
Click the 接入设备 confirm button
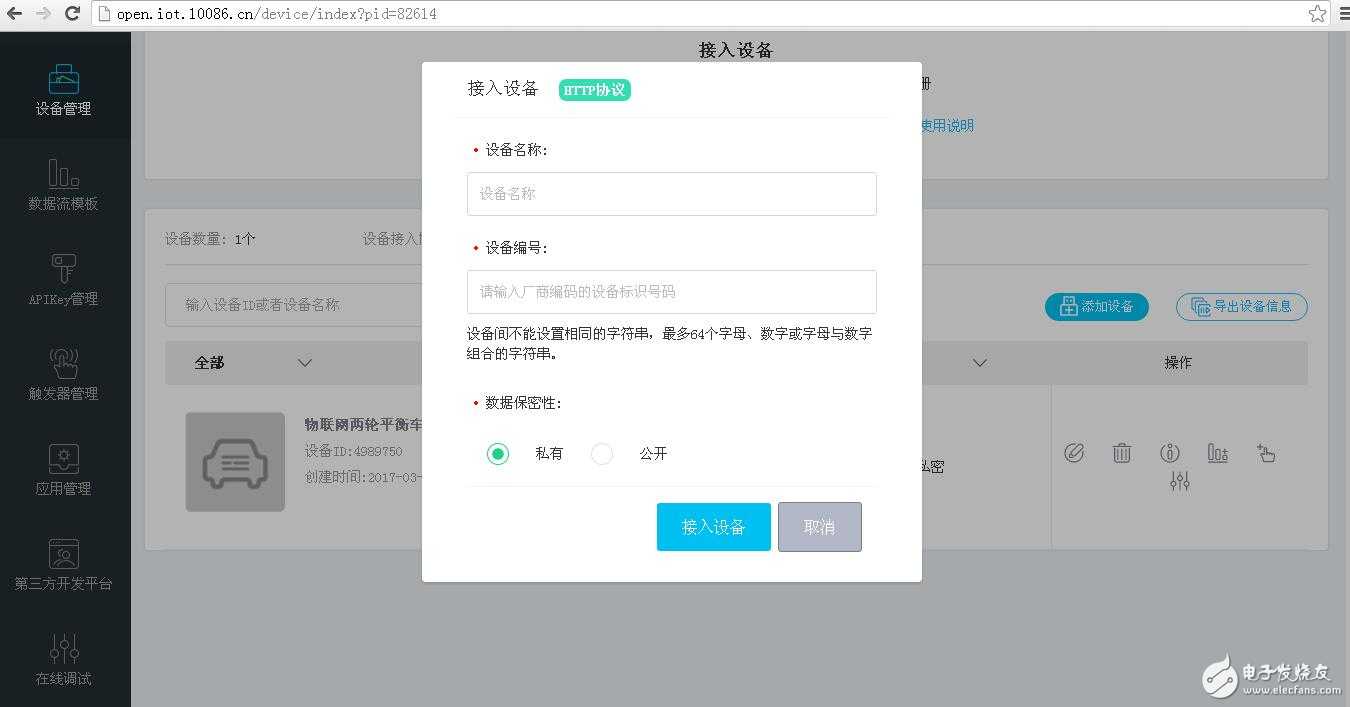[x=714, y=527]
